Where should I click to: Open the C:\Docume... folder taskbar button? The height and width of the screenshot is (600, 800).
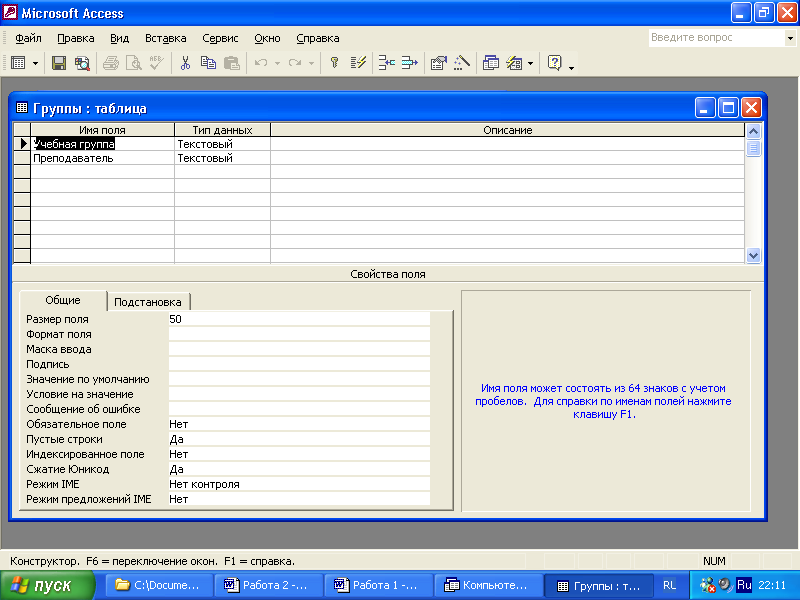click(x=159, y=585)
